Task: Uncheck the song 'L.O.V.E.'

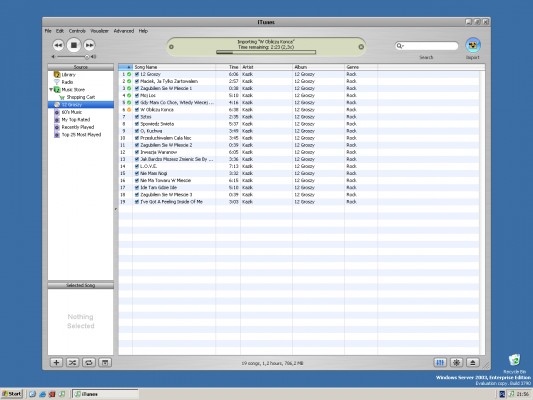Action: pos(137,166)
